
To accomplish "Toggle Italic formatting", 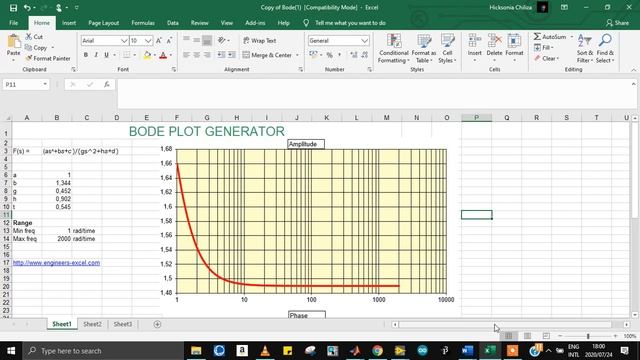I will coord(96,55).
